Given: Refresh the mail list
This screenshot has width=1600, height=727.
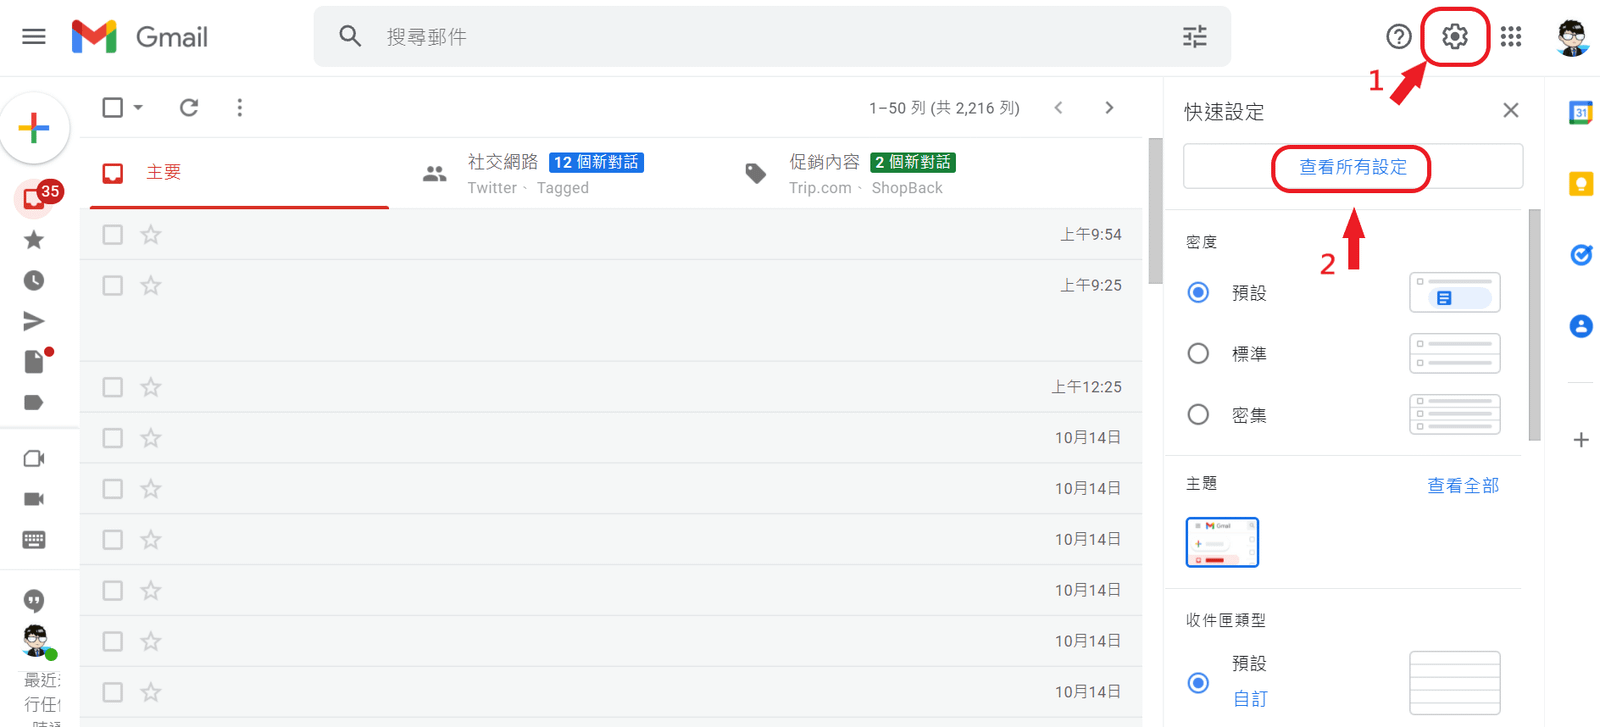Looking at the screenshot, I should pos(189,107).
